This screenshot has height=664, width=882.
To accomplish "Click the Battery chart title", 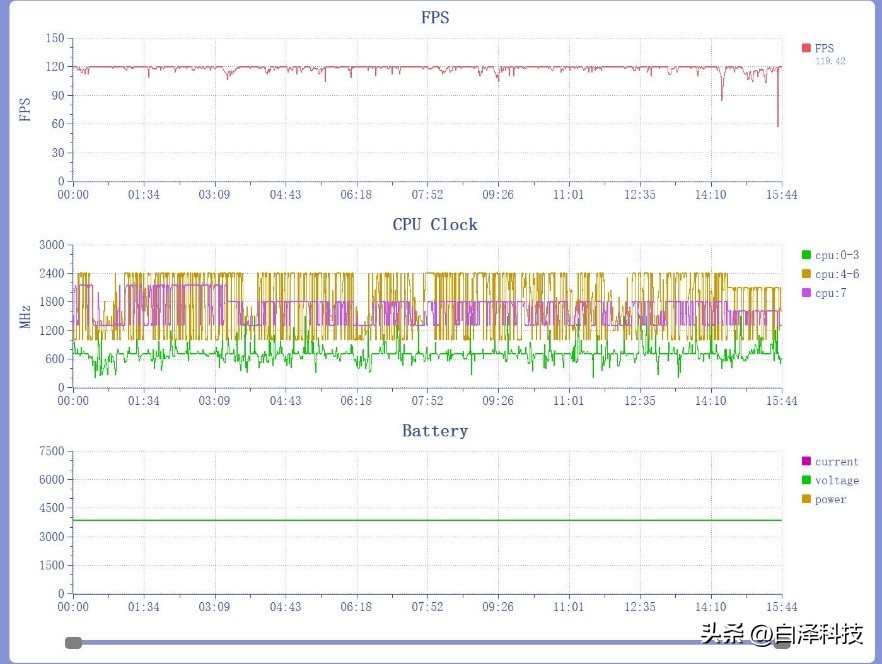I will pos(435,430).
